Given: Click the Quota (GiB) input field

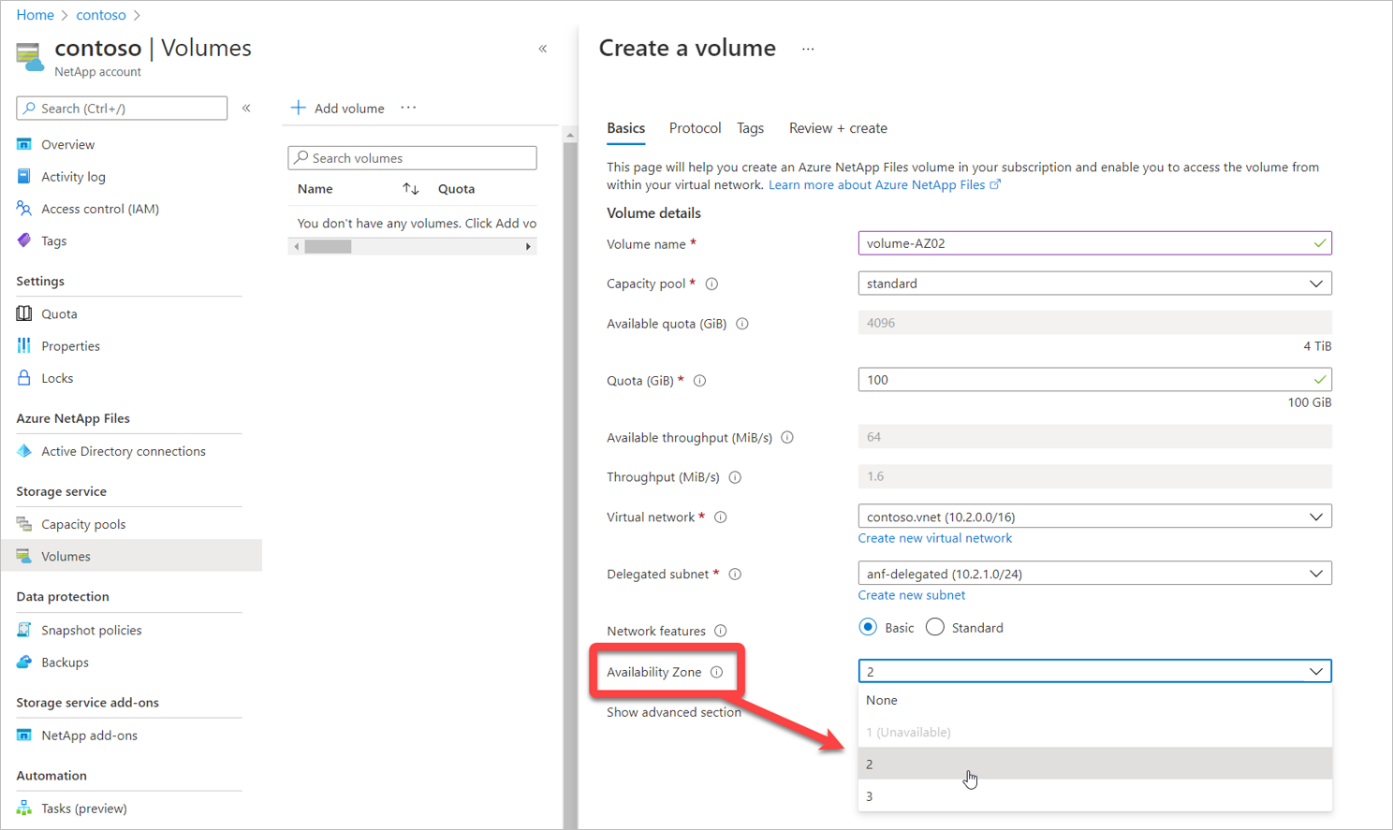Looking at the screenshot, I should (x=1095, y=380).
